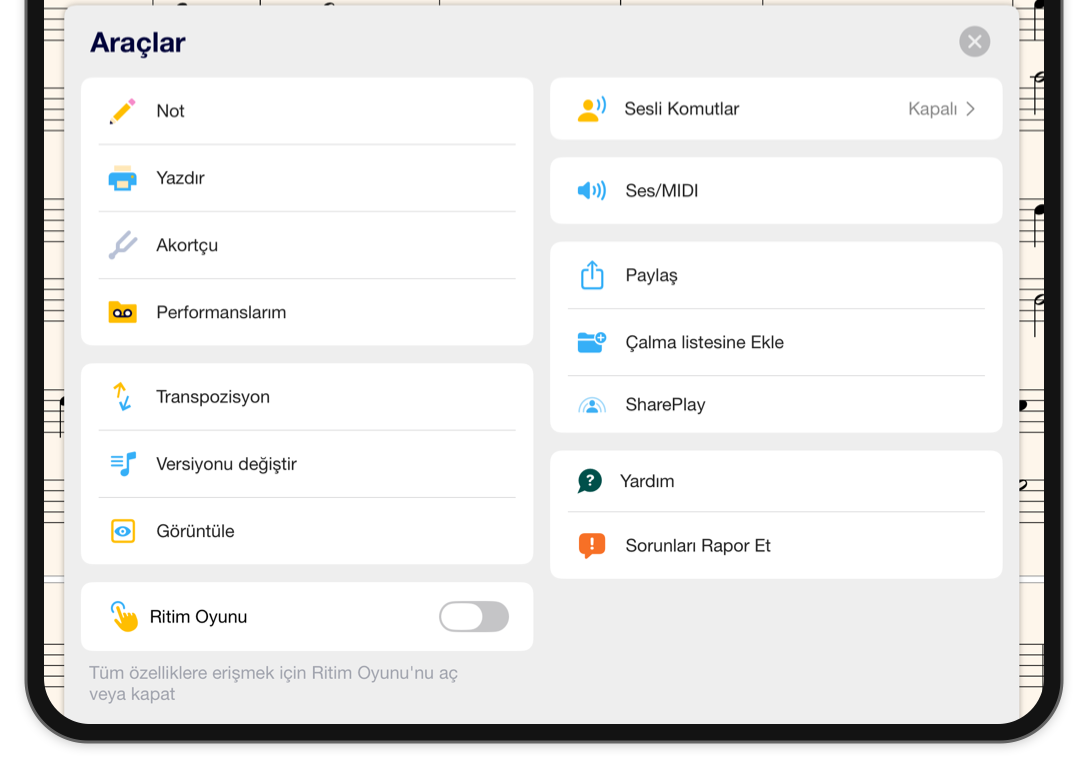
Task: Close the Araçlar panel with X
Action: pyautogui.click(x=975, y=42)
